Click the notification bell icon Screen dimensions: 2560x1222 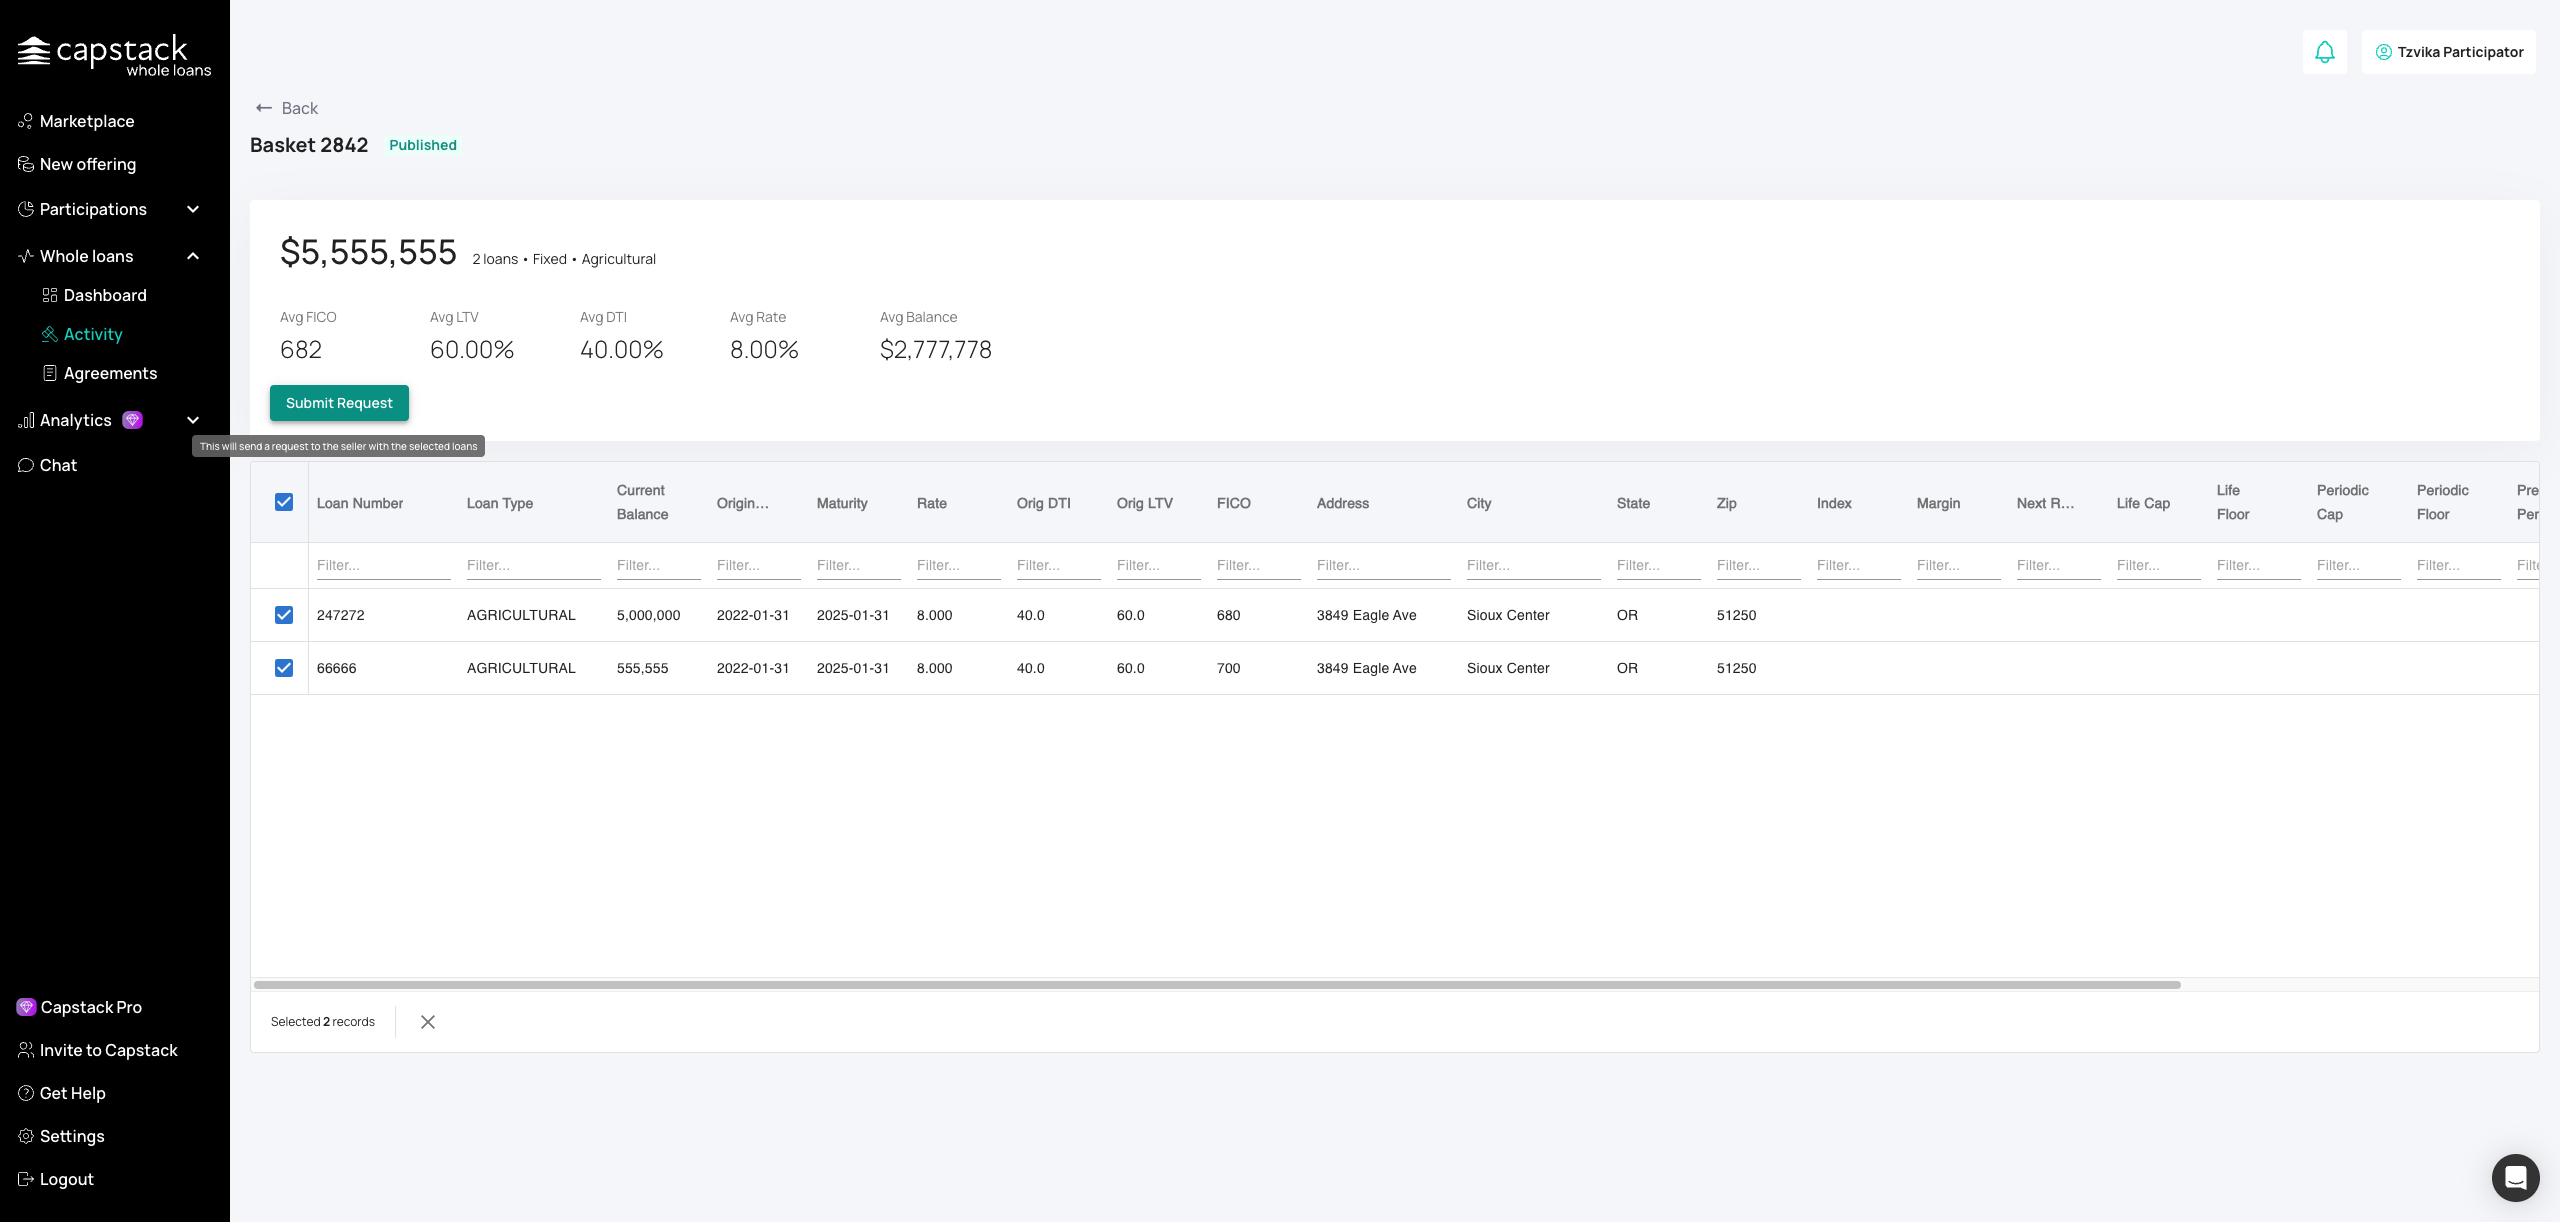click(x=2324, y=52)
